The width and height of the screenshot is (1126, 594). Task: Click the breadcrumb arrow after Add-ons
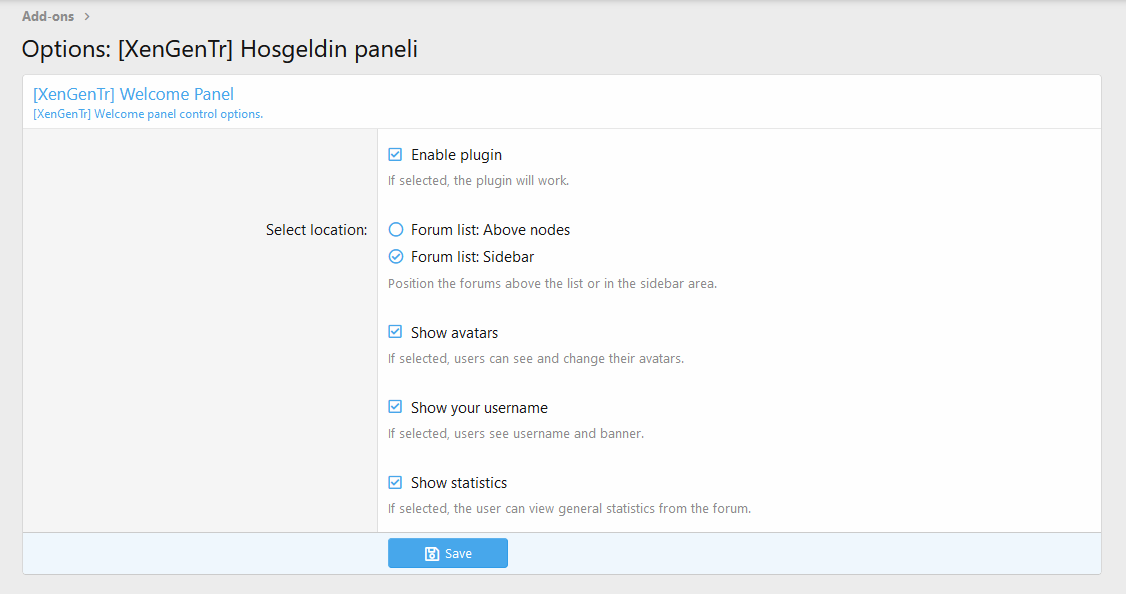[88, 16]
